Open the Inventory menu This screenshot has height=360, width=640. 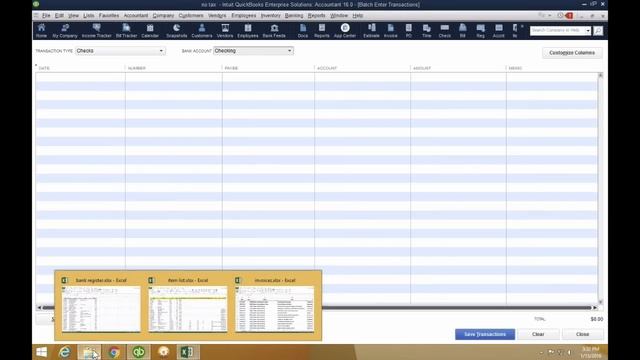pos(270,16)
